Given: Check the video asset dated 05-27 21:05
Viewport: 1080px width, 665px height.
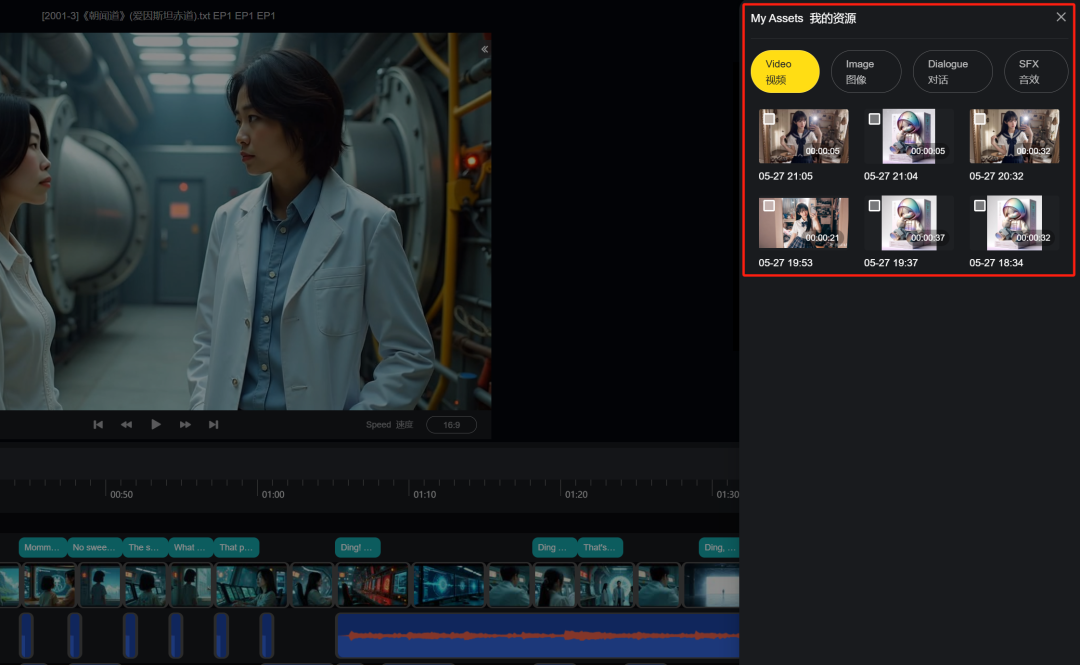Looking at the screenshot, I should coord(769,119).
